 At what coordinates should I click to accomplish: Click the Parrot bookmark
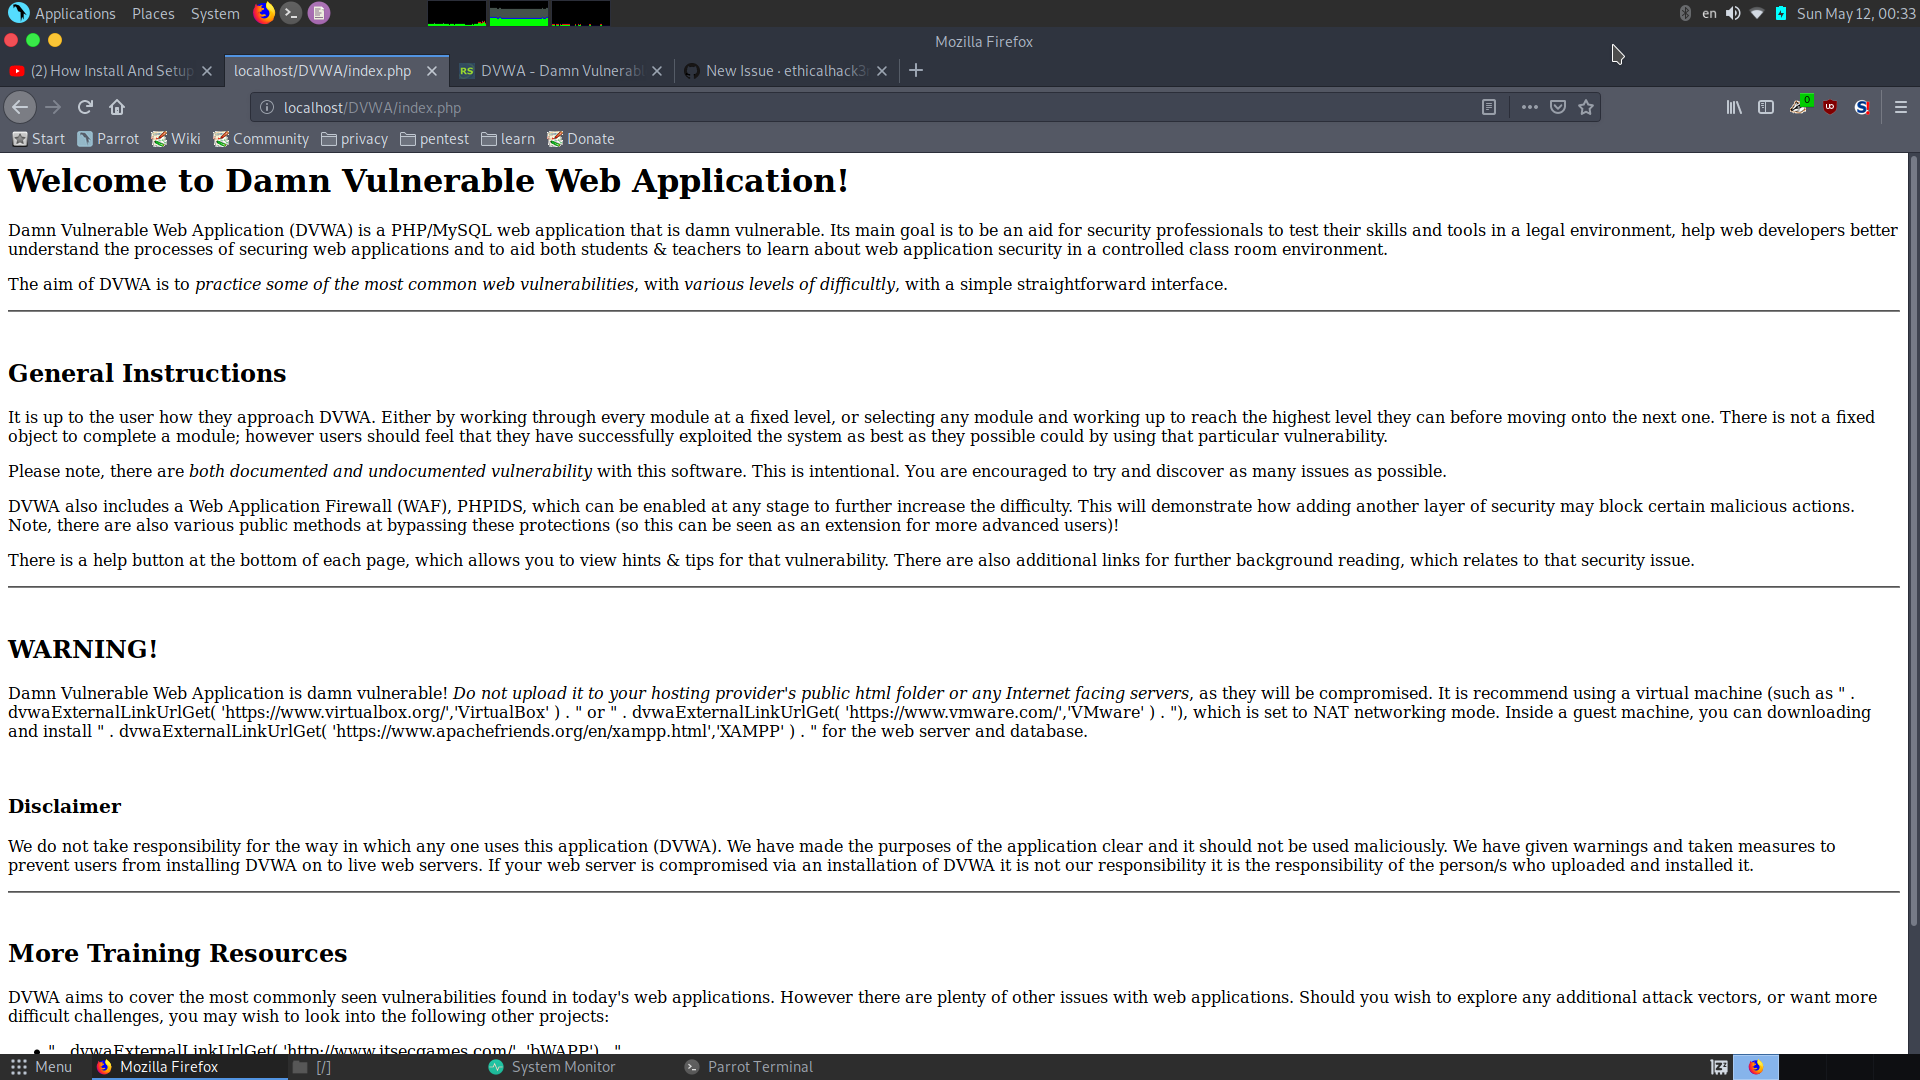(108, 139)
